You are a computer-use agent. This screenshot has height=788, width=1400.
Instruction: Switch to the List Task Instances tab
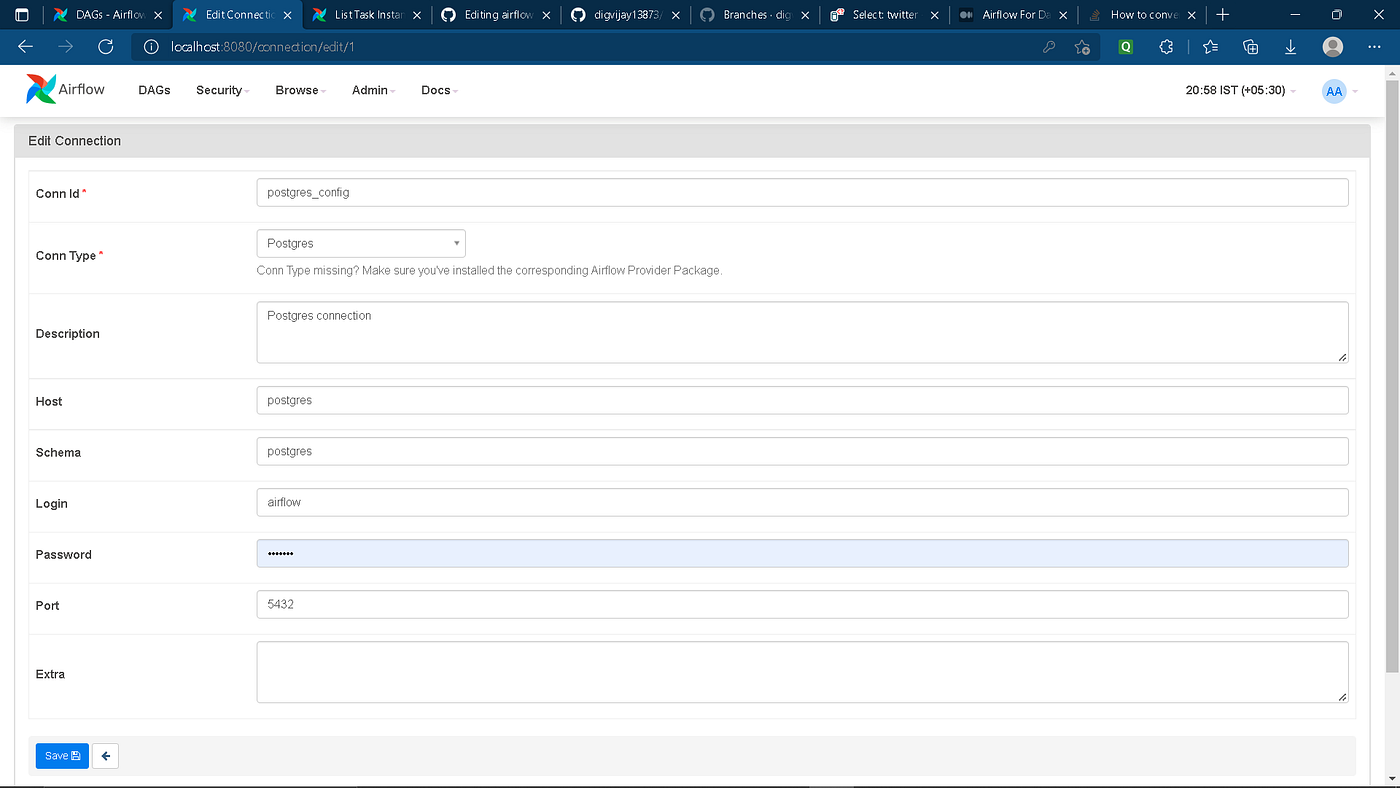364,15
